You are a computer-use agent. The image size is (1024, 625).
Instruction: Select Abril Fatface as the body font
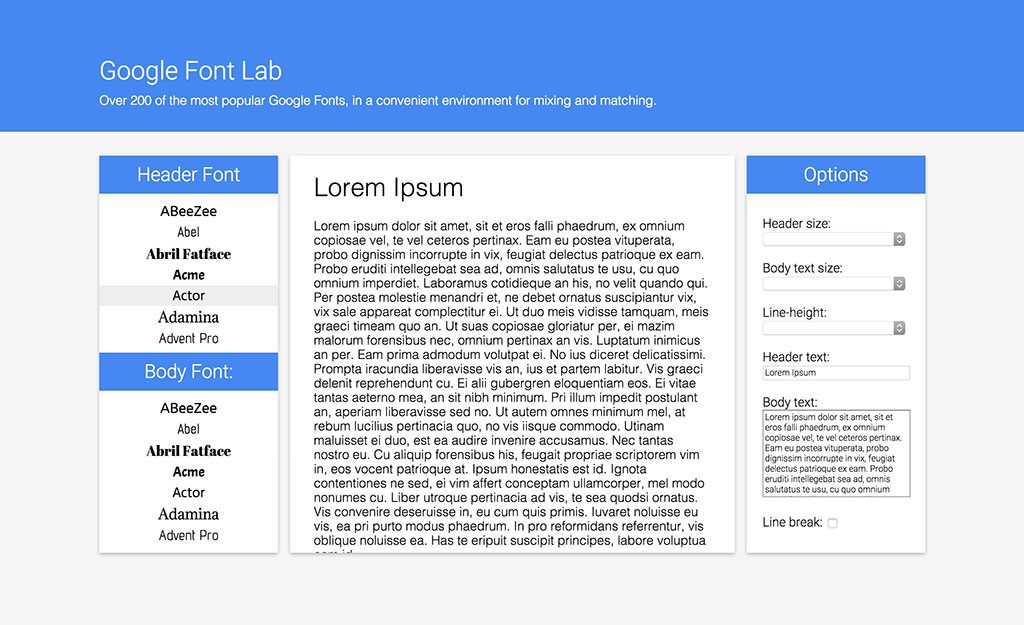click(x=188, y=450)
